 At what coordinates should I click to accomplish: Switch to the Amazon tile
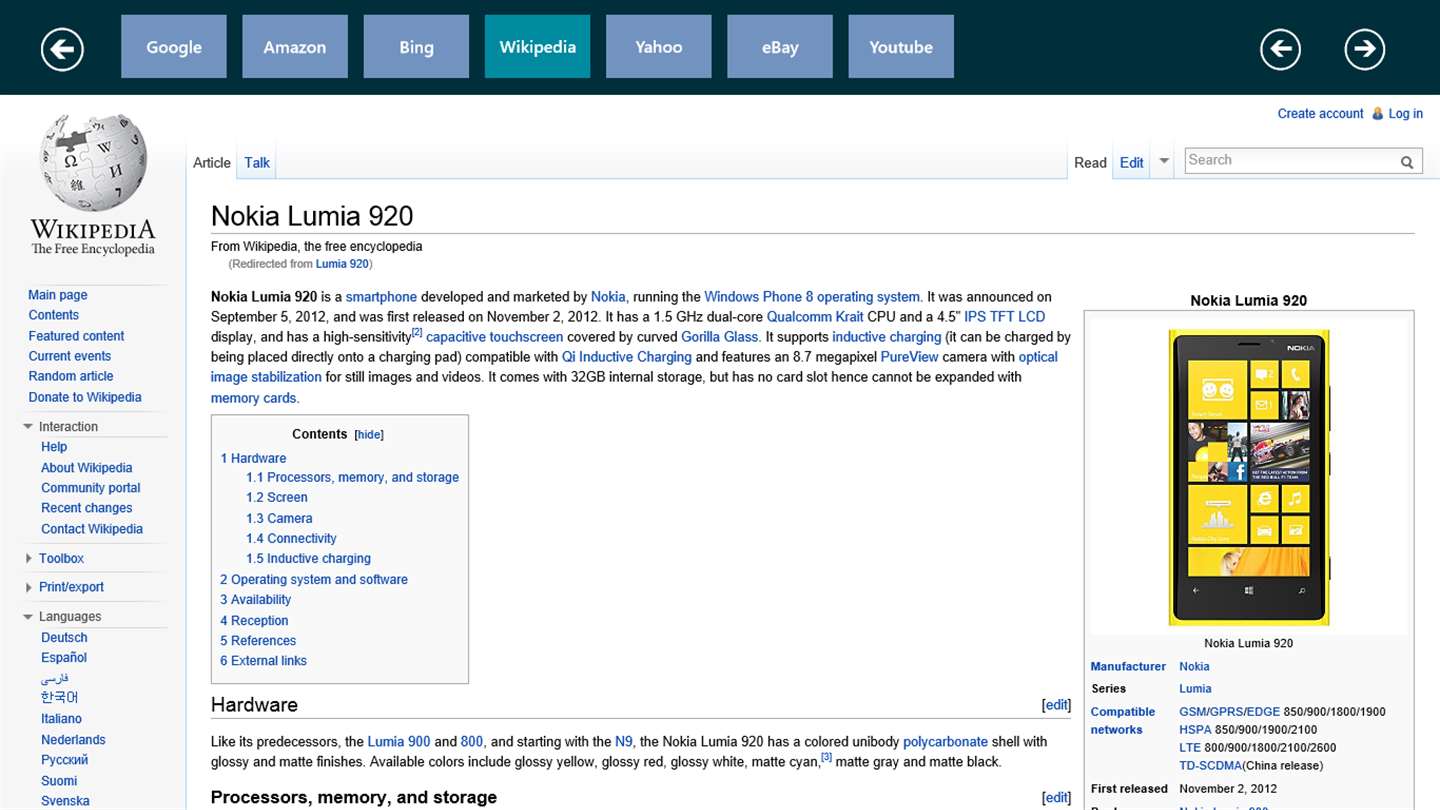tap(295, 47)
